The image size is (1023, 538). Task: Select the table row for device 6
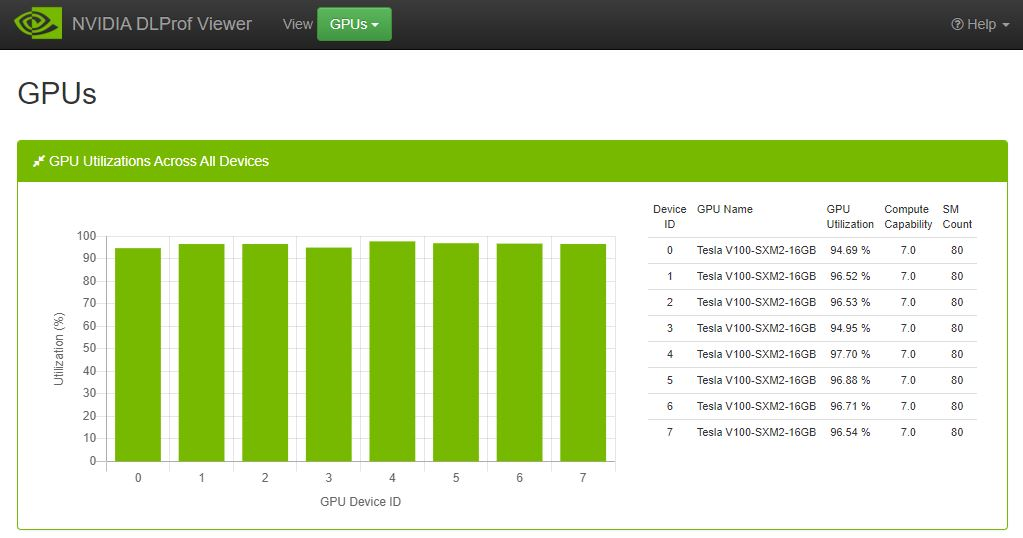coord(812,406)
